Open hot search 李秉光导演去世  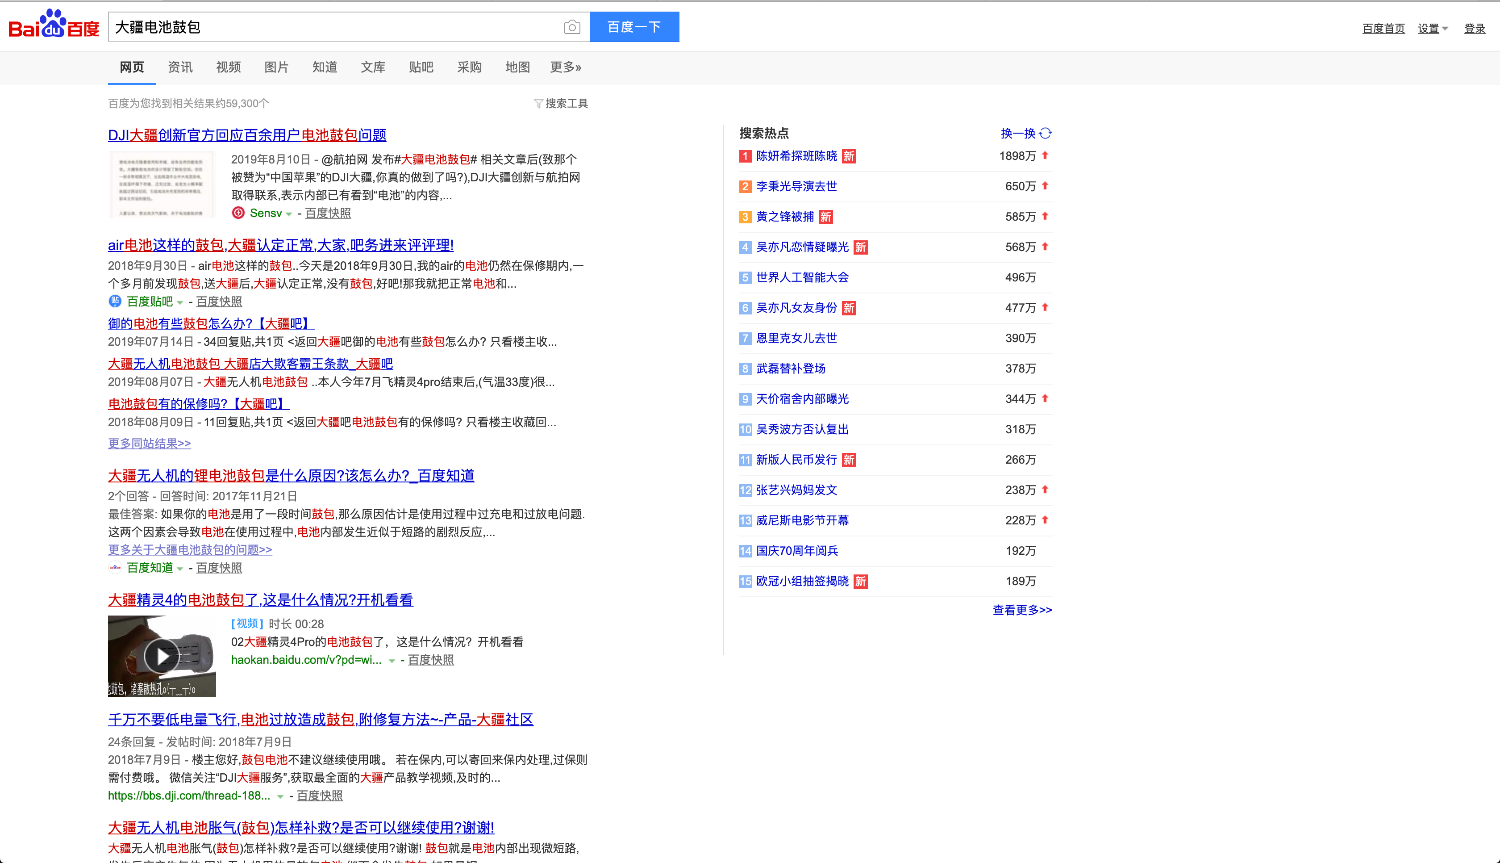coord(797,186)
